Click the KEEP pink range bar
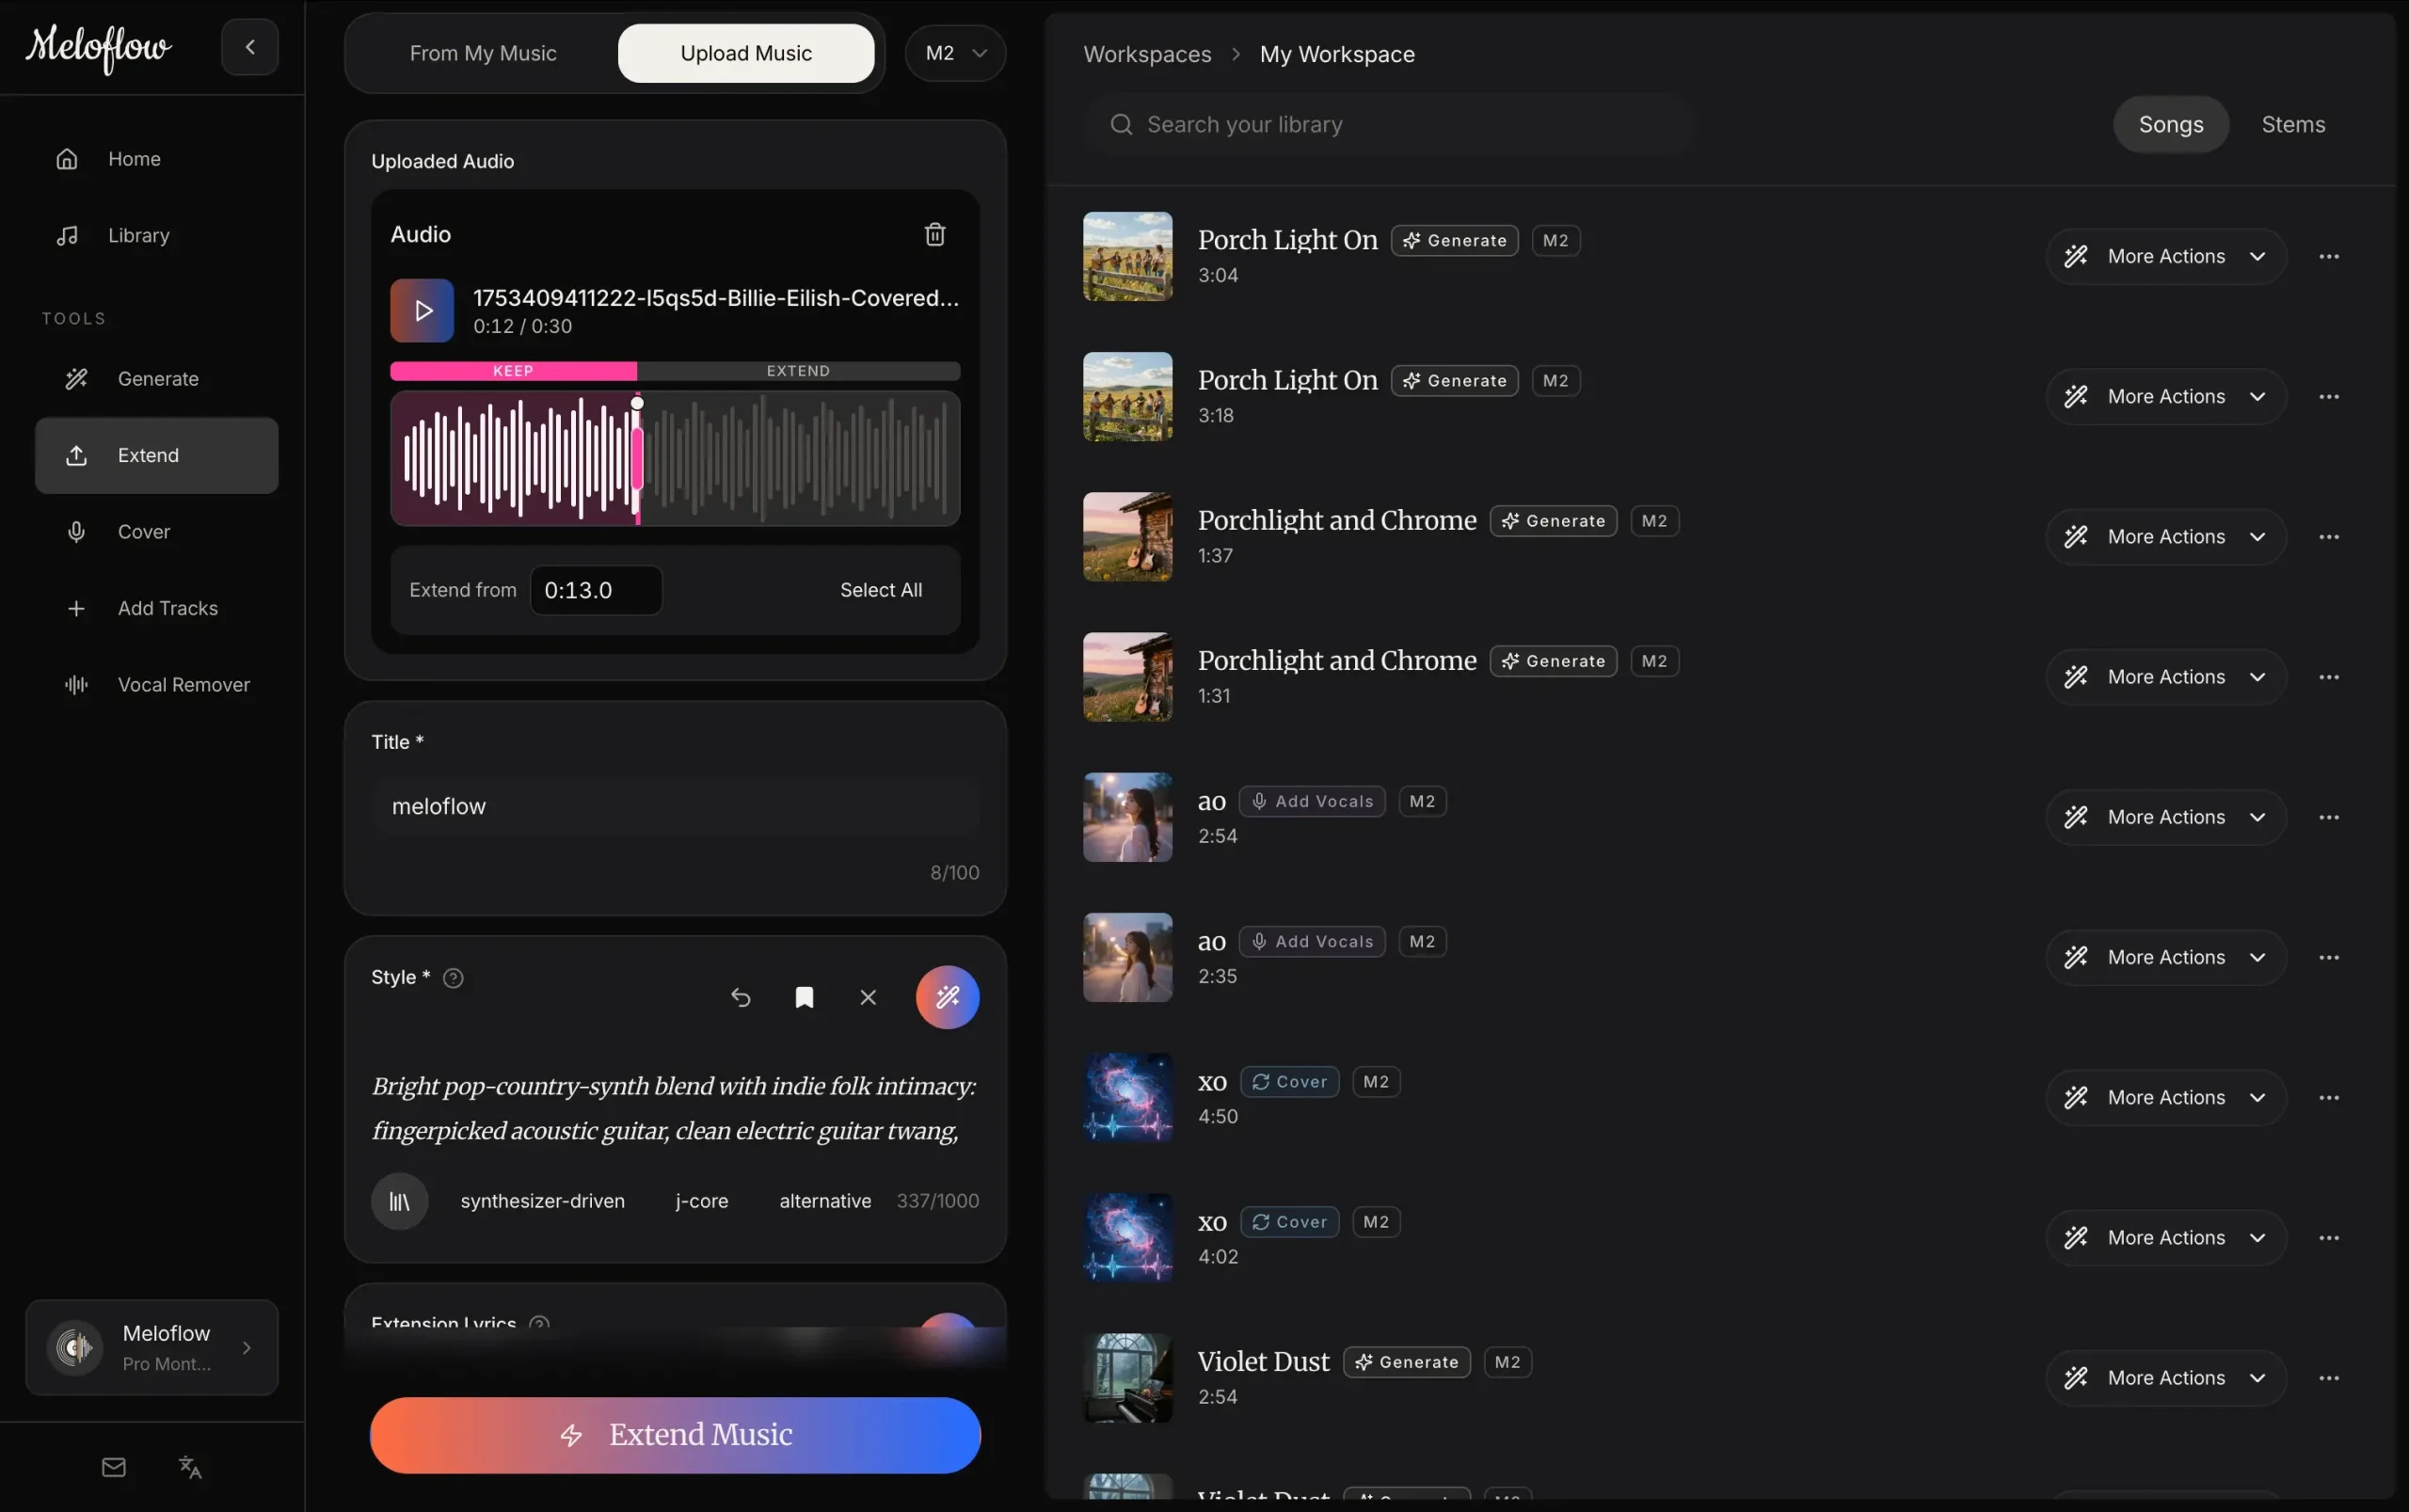Viewport: 2409px width, 1512px height. pos(513,371)
